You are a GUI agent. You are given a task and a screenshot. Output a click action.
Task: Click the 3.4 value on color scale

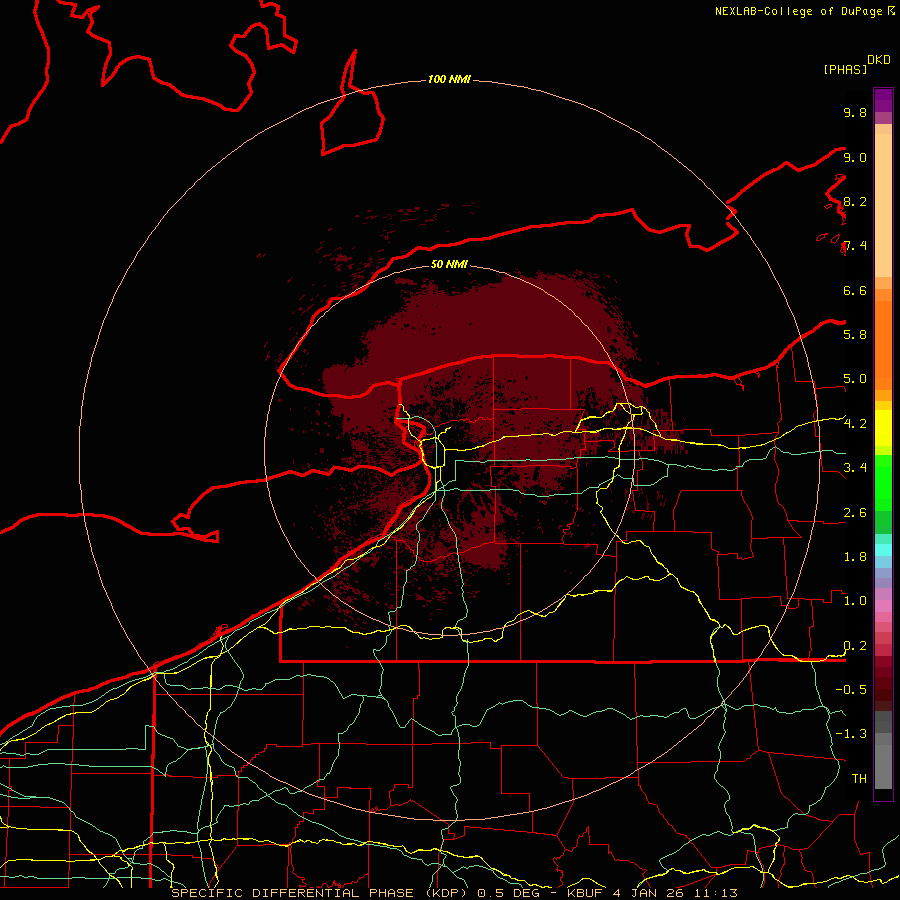855,467
